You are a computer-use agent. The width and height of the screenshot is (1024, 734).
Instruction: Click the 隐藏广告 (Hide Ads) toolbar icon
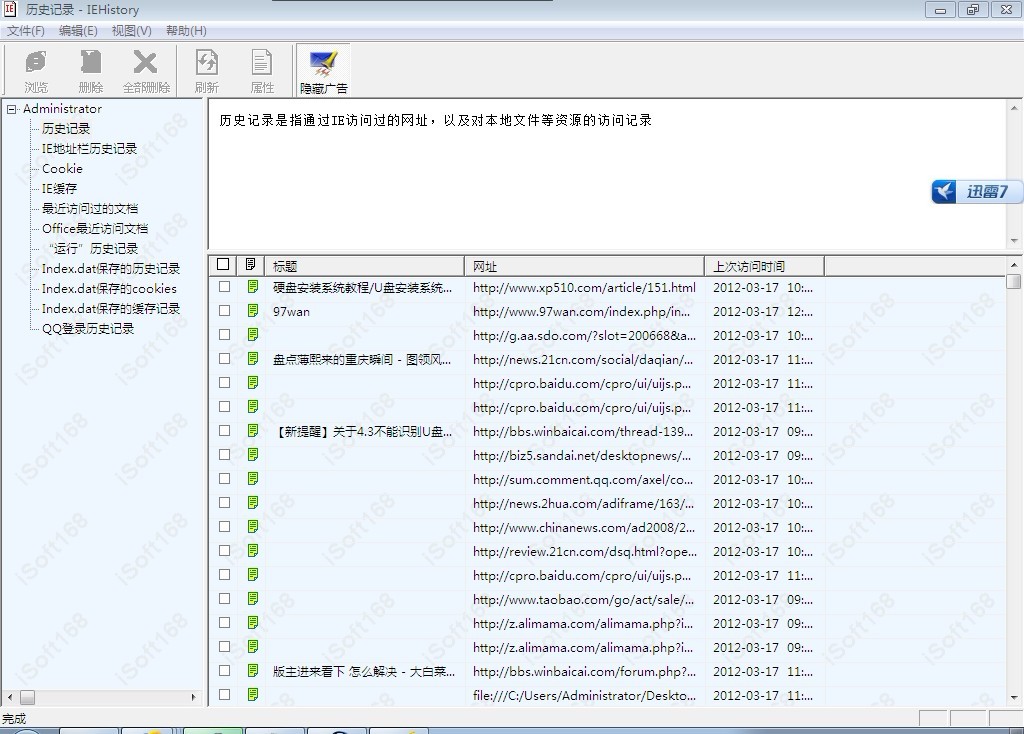pyautogui.click(x=323, y=70)
